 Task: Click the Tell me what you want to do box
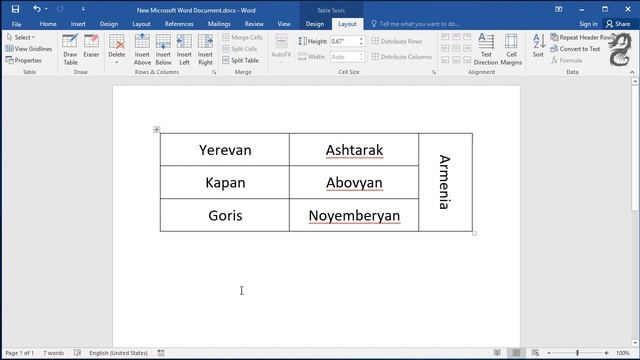(416, 24)
